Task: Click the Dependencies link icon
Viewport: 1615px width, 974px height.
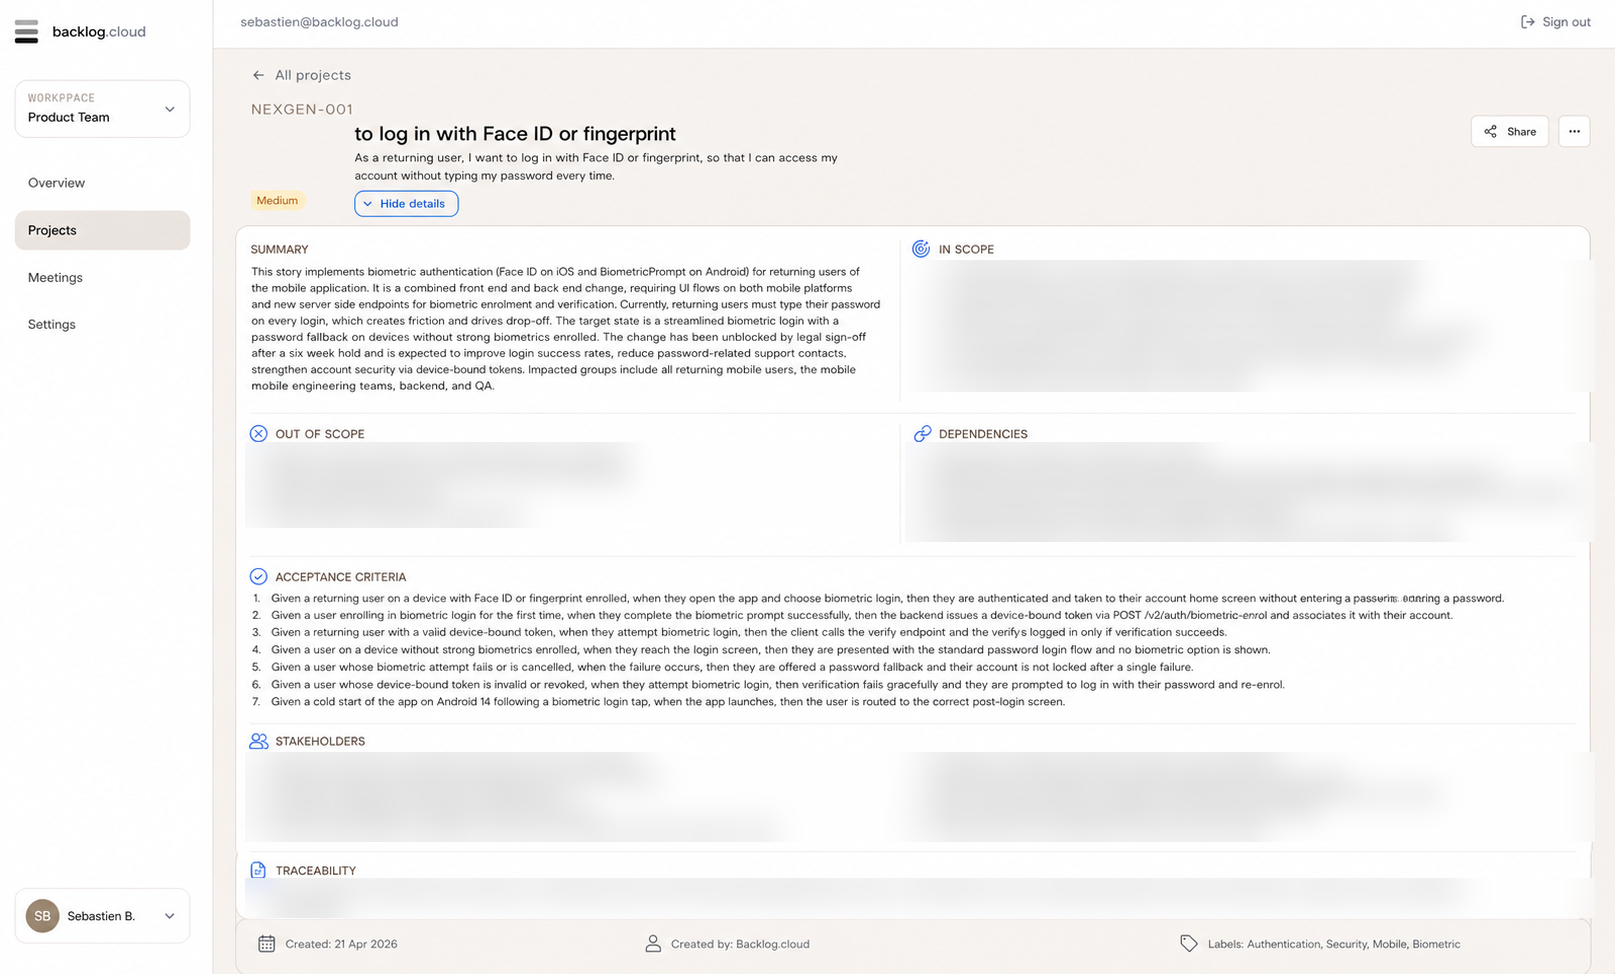Action: click(922, 433)
